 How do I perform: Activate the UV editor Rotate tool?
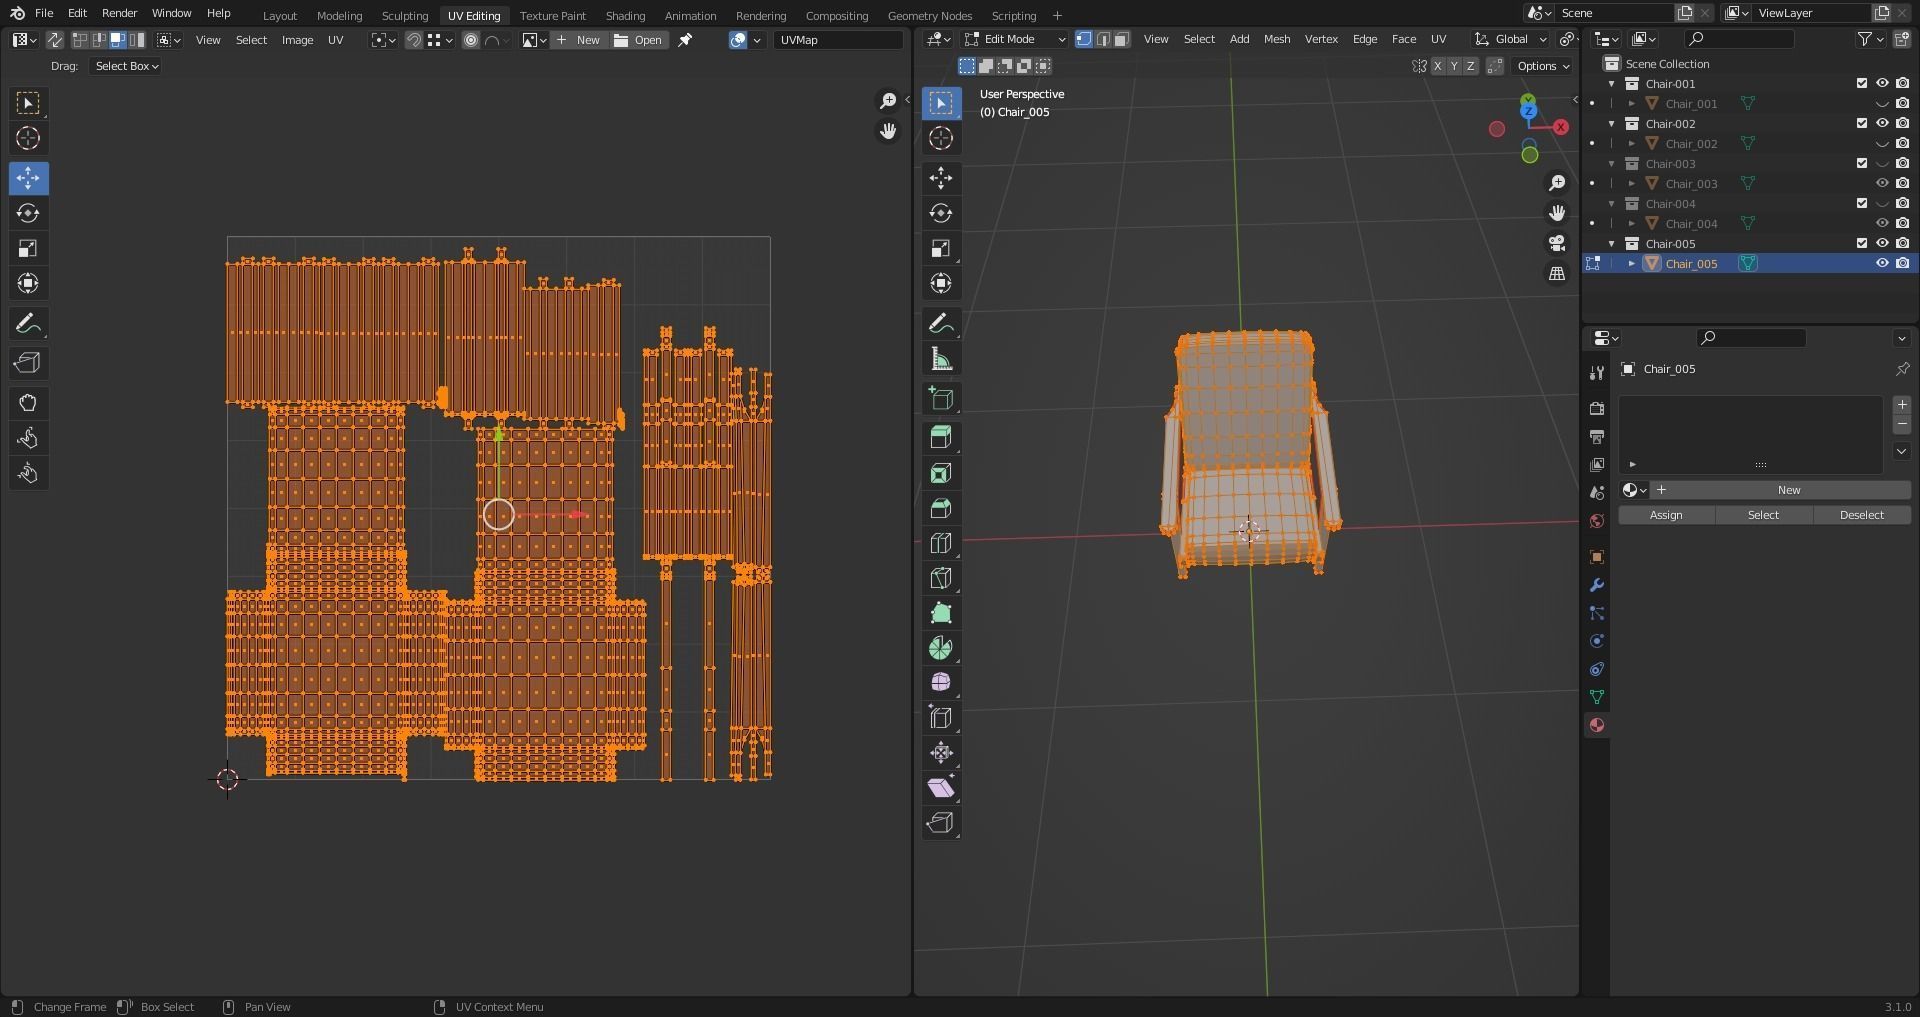click(x=28, y=213)
